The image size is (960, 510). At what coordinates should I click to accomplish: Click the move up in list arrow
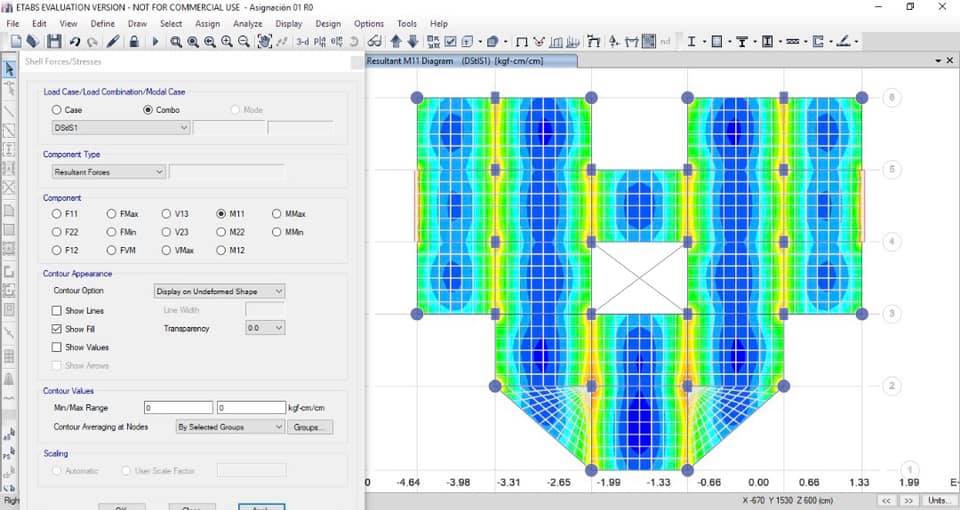[x=396, y=42]
